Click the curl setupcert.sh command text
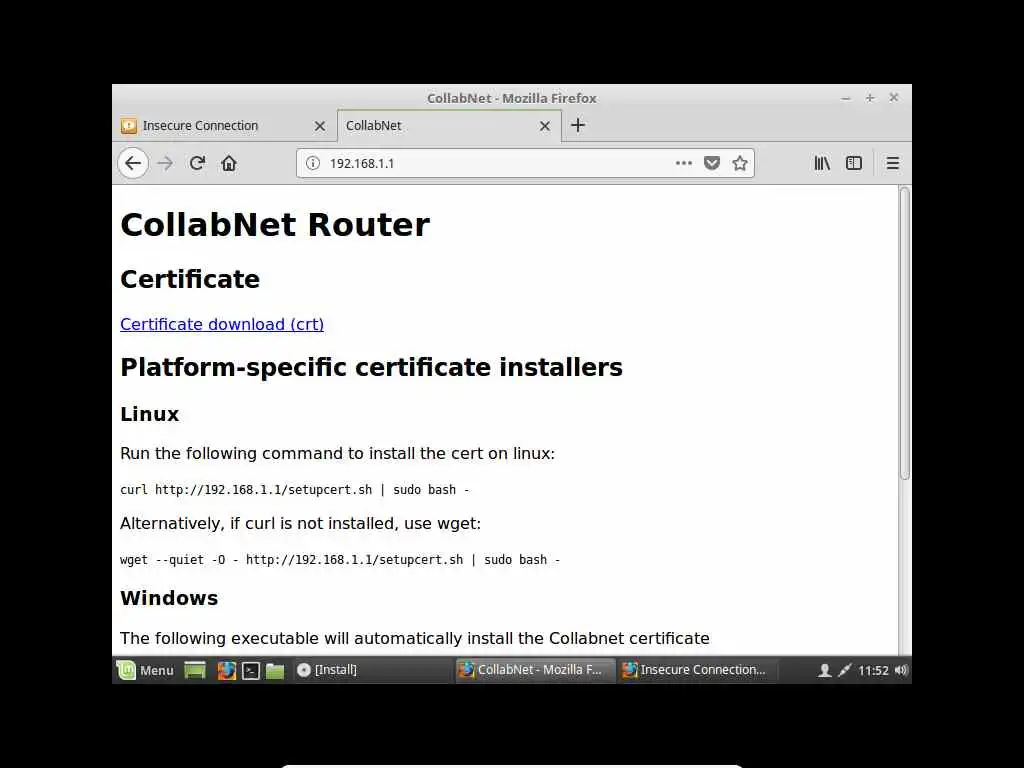This screenshot has width=1024, height=768. click(295, 490)
